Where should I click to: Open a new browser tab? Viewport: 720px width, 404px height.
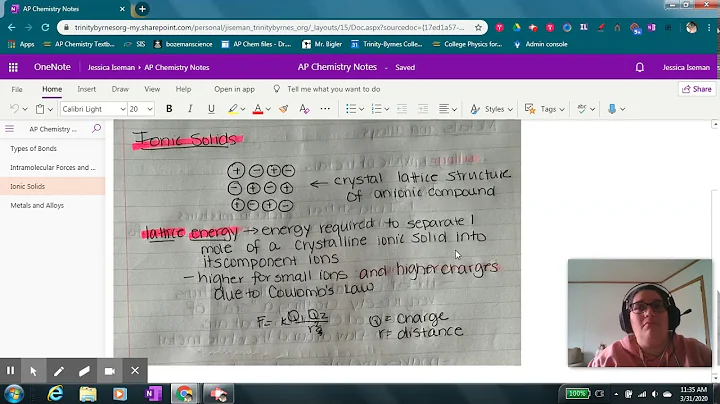(142, 9)
